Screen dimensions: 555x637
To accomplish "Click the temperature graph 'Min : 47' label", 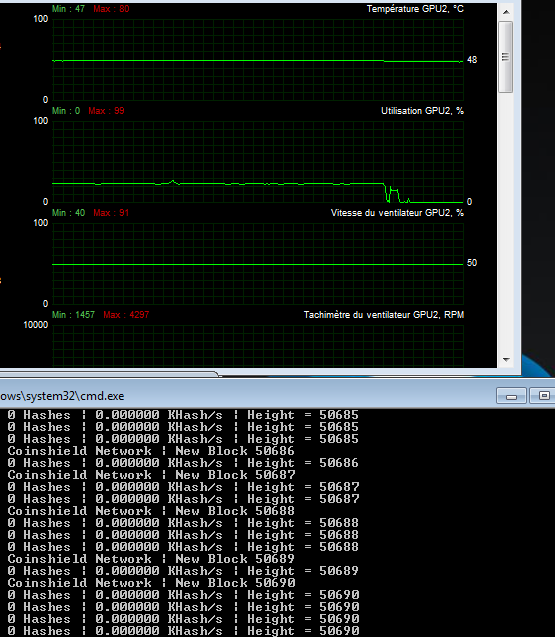I will click(68, 9).
